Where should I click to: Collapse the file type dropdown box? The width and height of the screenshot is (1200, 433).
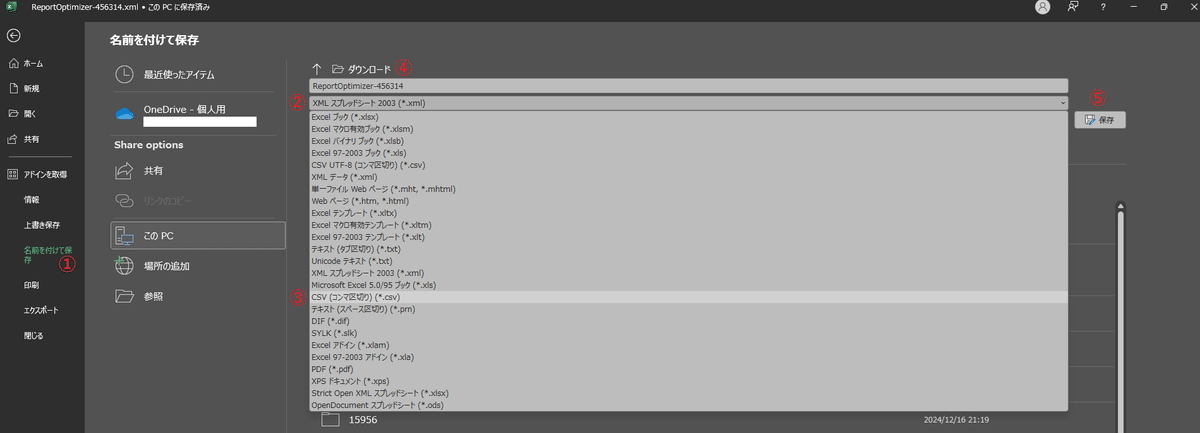[688, 102]
